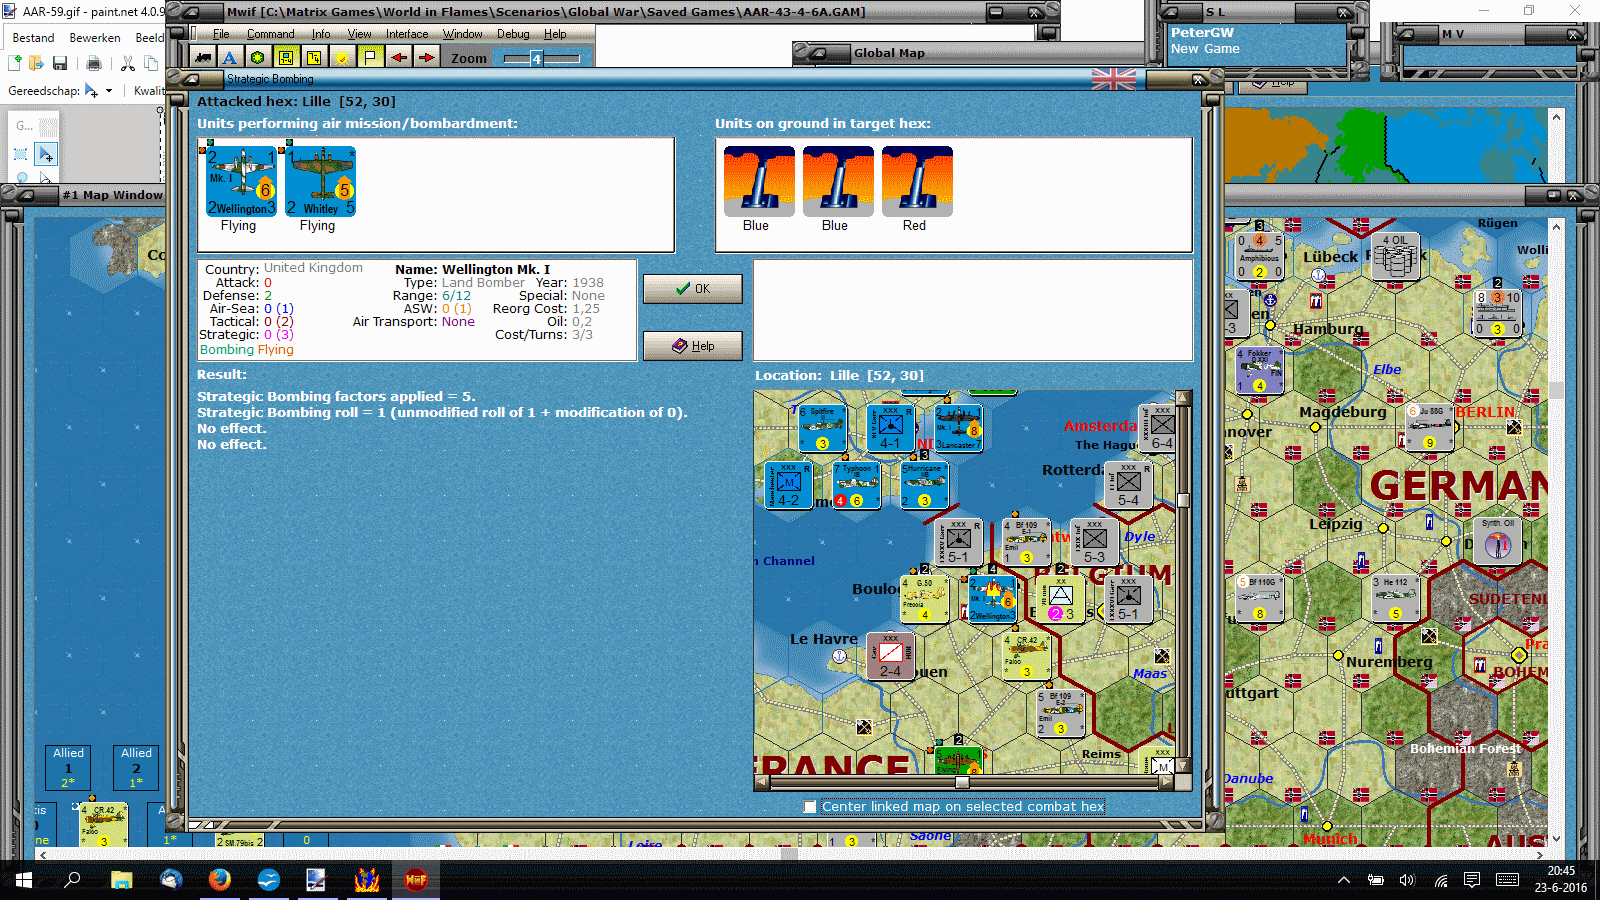Select the Whitley bomber flying unit
Screen dimensions: 1600x900
(320, 182)
